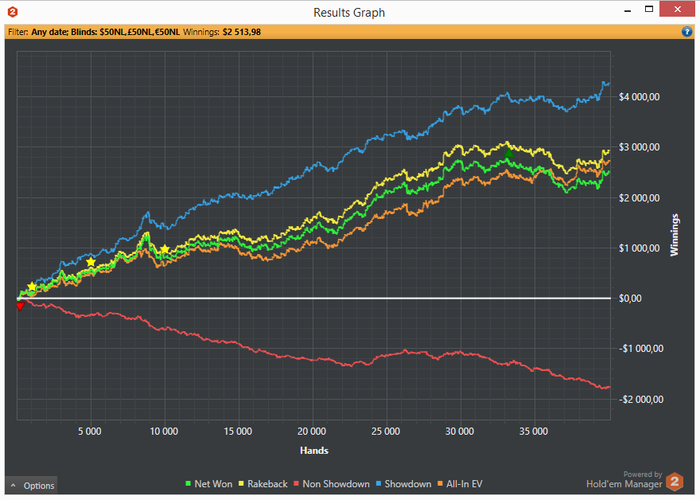Click the $0,00 axis label
This screenshot has width=700, height=500.
tap(630, 298)
